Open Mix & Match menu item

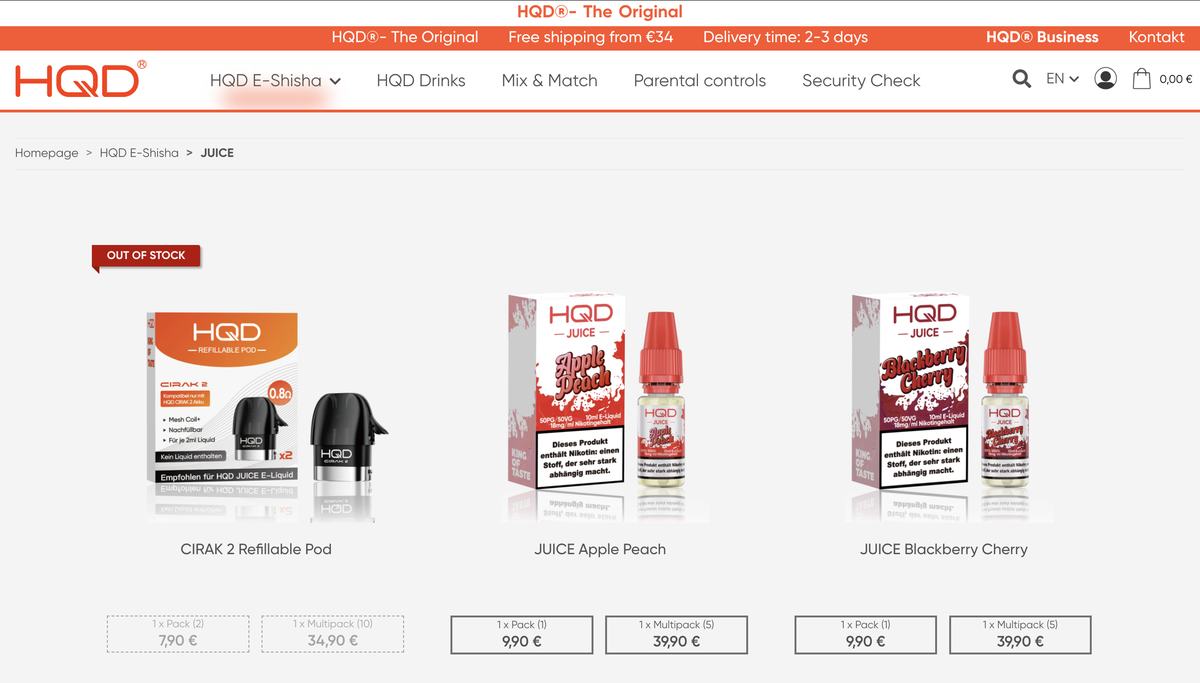pyautogui.click(x=550, y=80)
